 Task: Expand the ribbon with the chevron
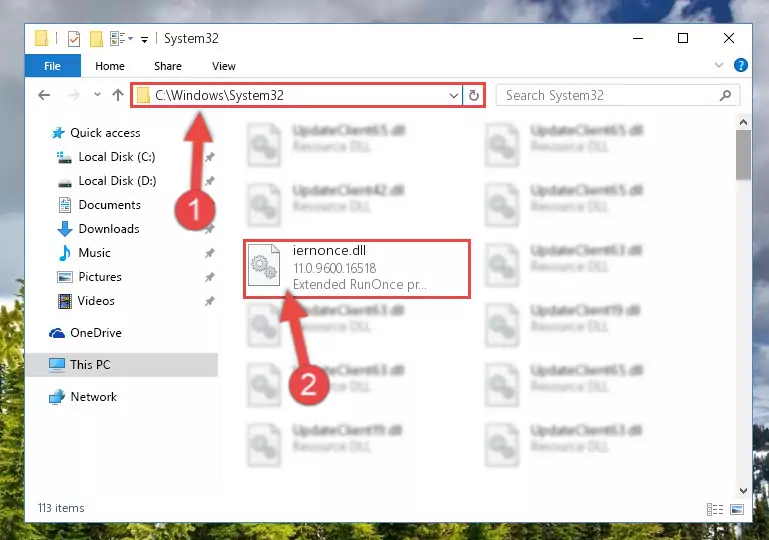[x=719, y=65]
